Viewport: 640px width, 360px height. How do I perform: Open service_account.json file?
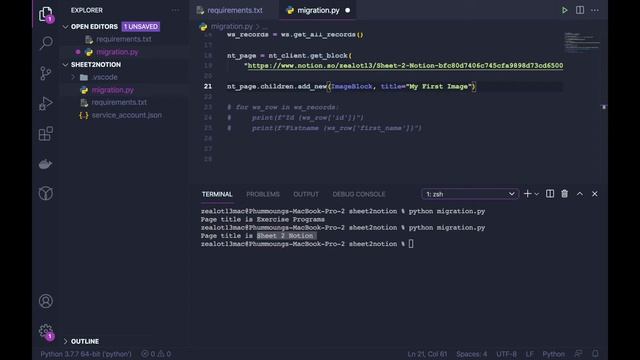click(x=127, y=115)
